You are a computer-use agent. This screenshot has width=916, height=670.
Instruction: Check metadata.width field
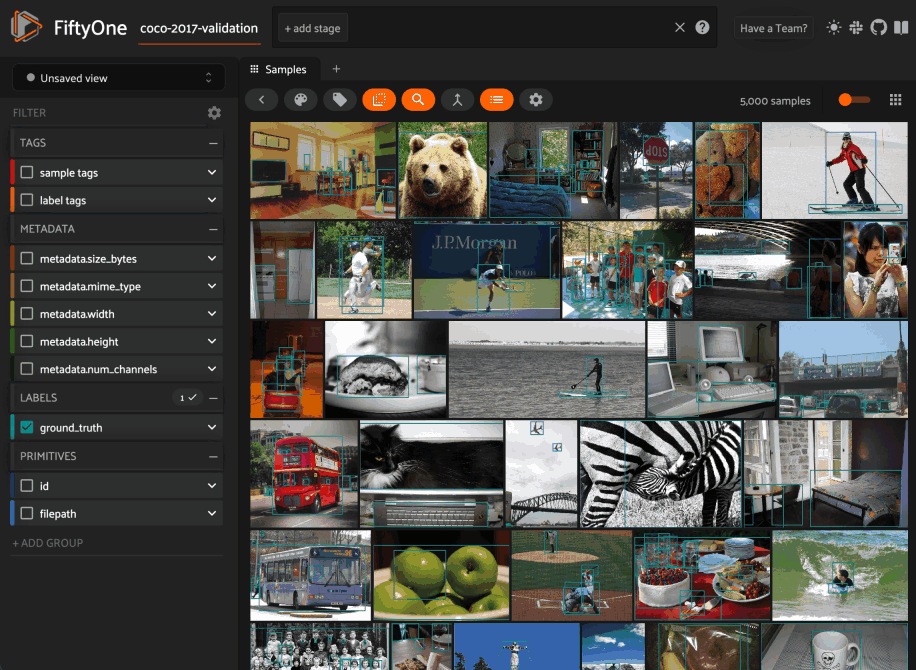pos(27,314)
